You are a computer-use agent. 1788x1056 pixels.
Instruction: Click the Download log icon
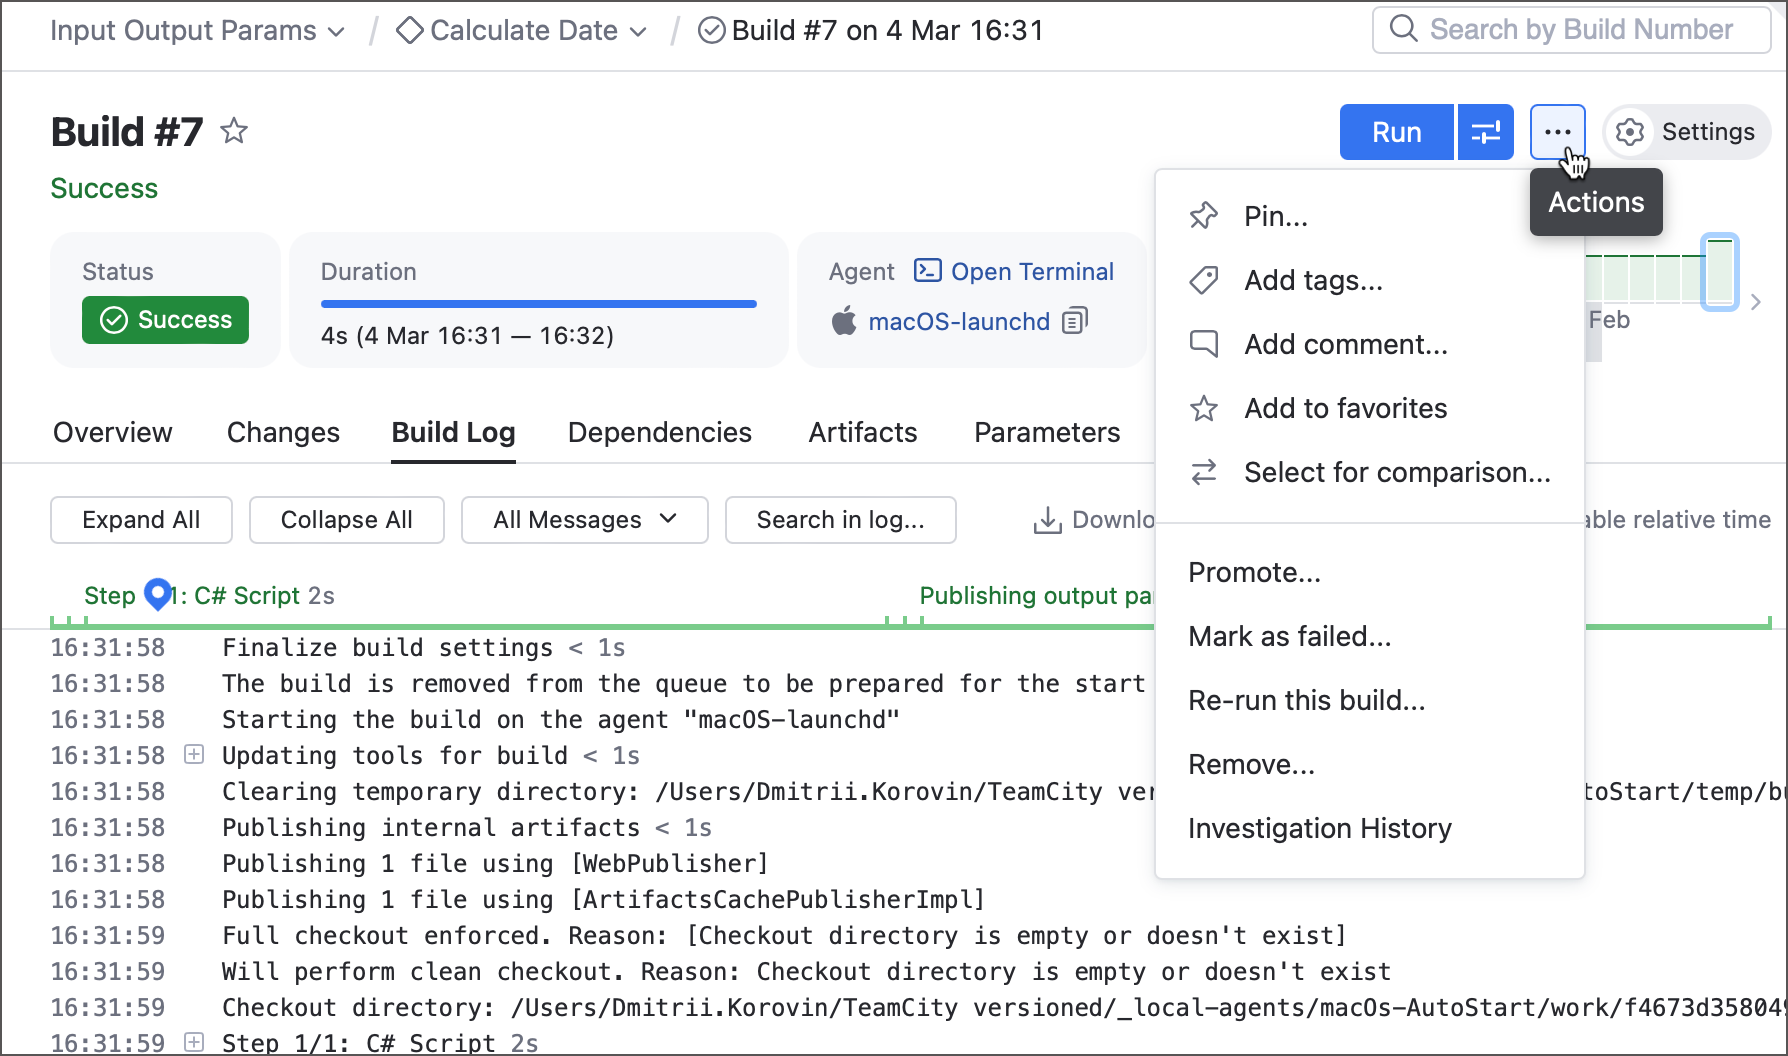coord(1047,520)
